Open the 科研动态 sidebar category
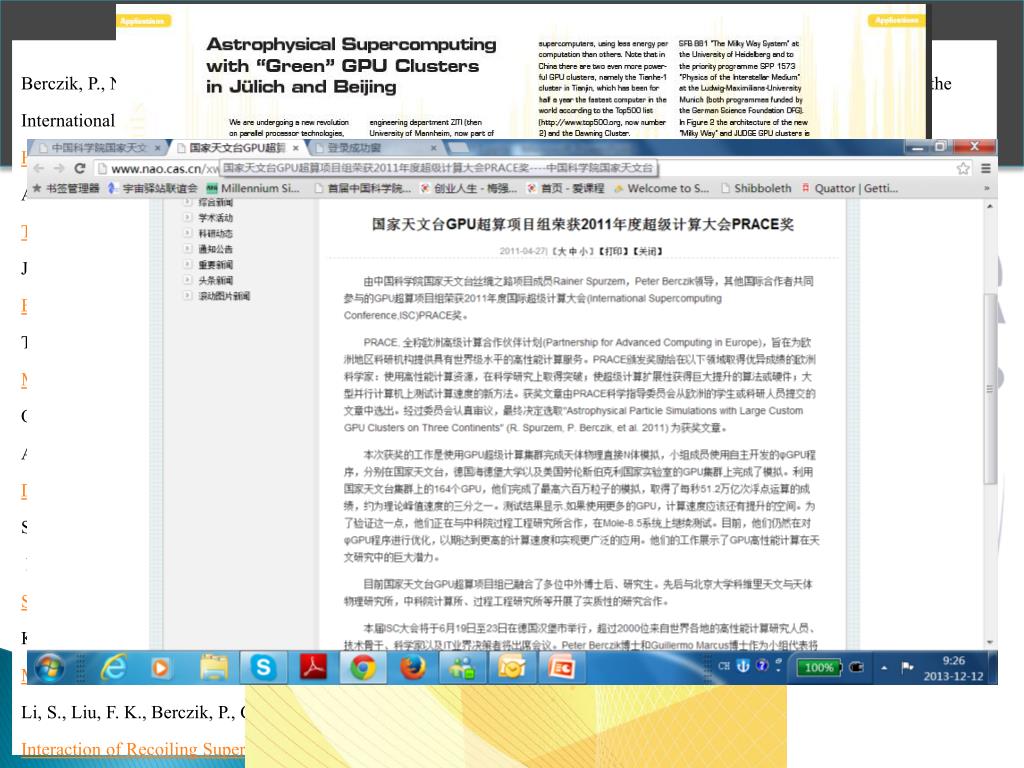This screenshot has height=768, width=1024. point(216,233)
